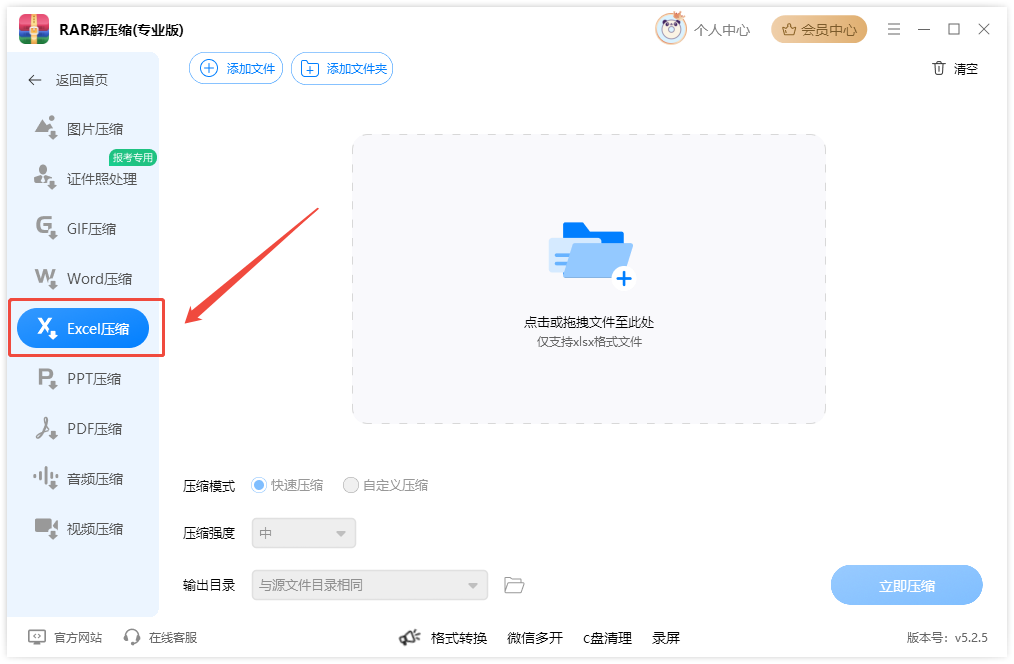Click the browse output folder icon
This screenshot has height=664, width=1014.
pos(514,585)
